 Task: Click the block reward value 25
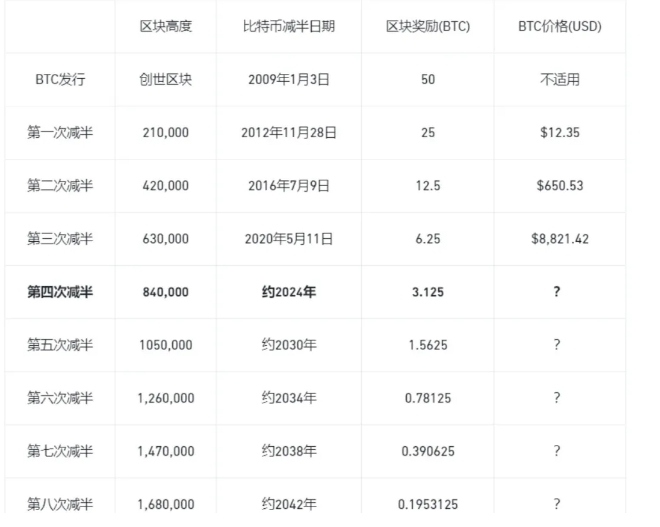(428, 133)
